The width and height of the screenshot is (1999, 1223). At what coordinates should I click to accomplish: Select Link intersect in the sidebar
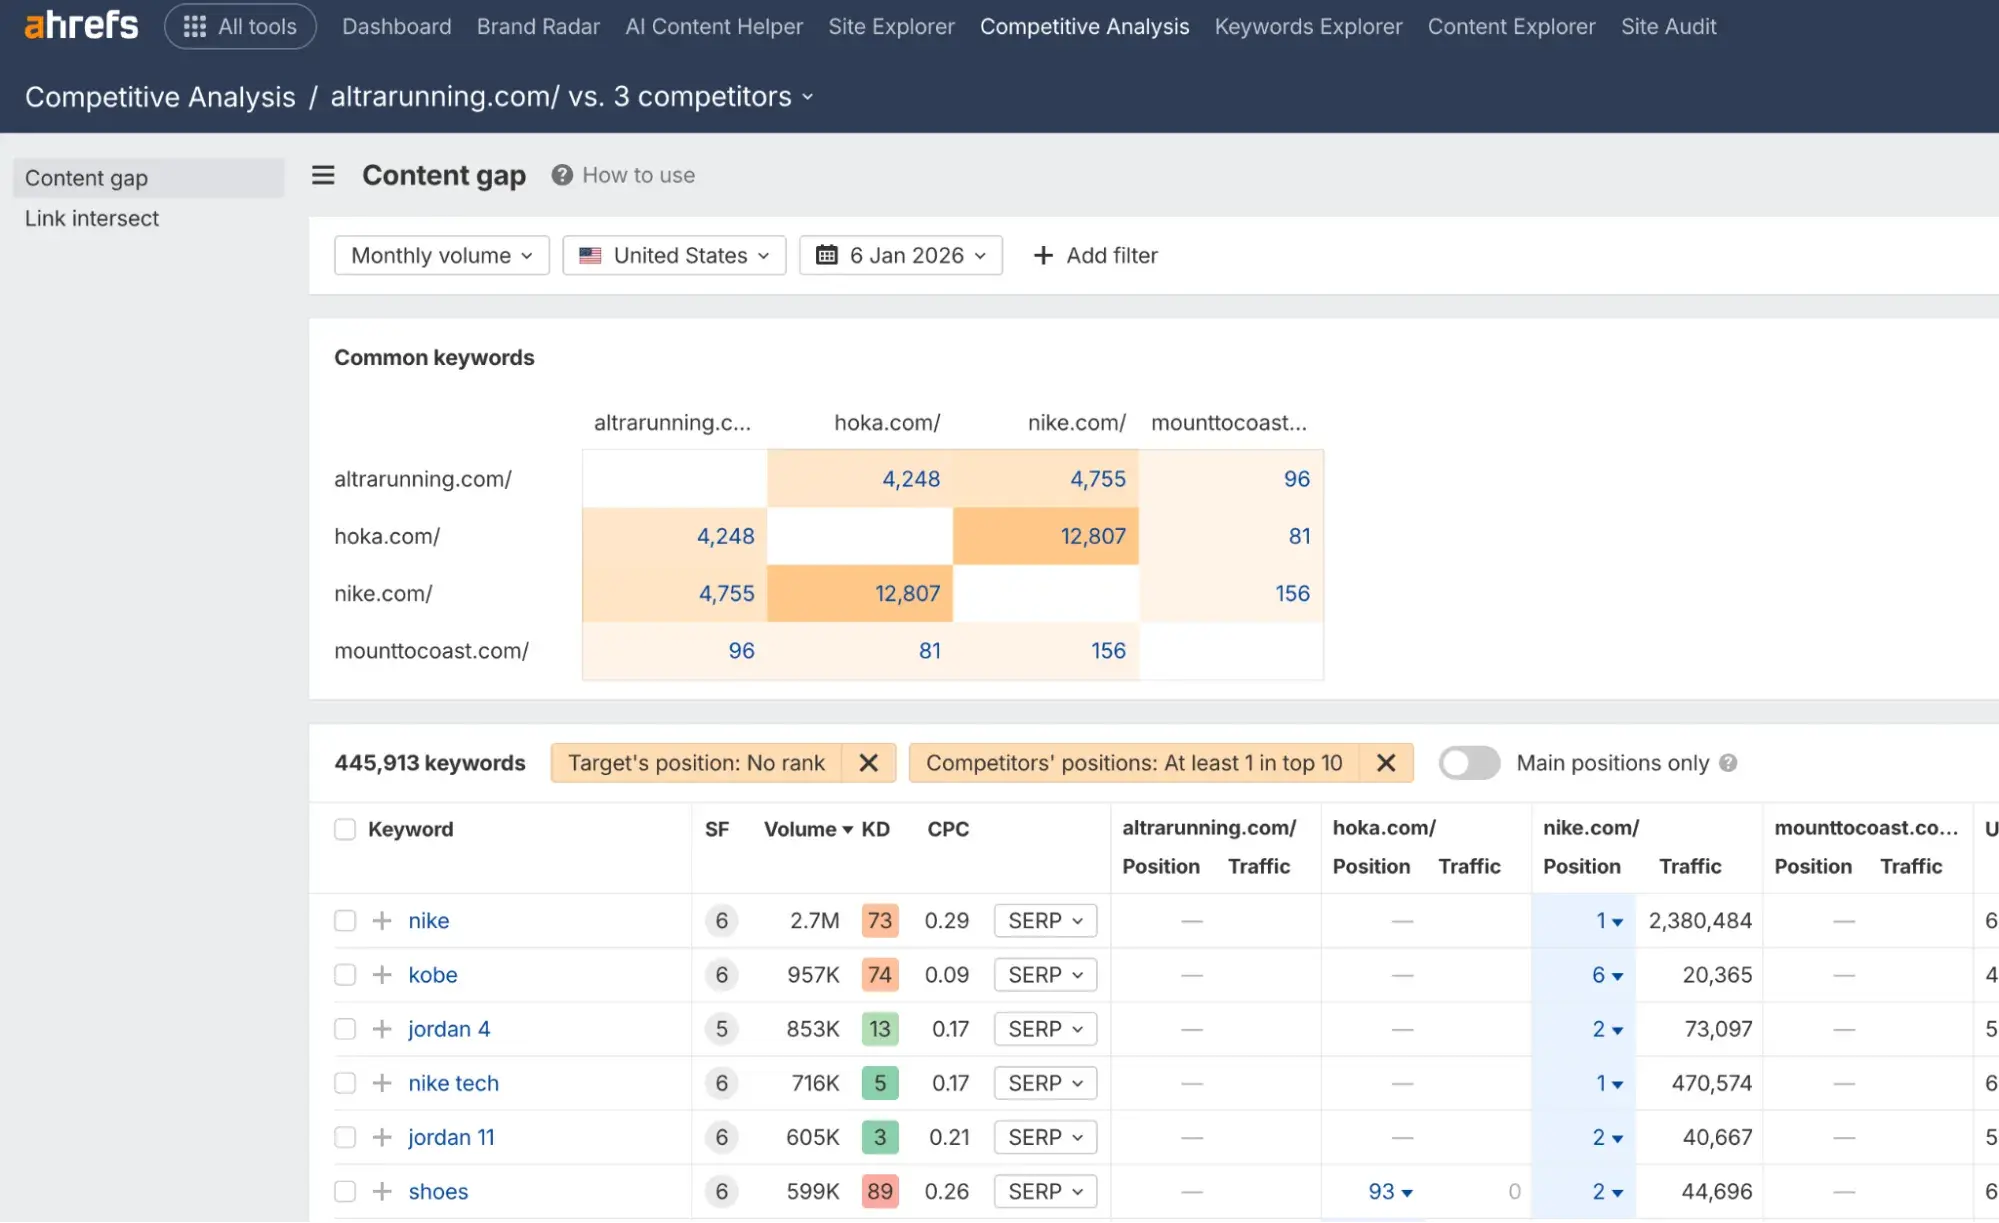pyautogui.click(x=91, y=218)
